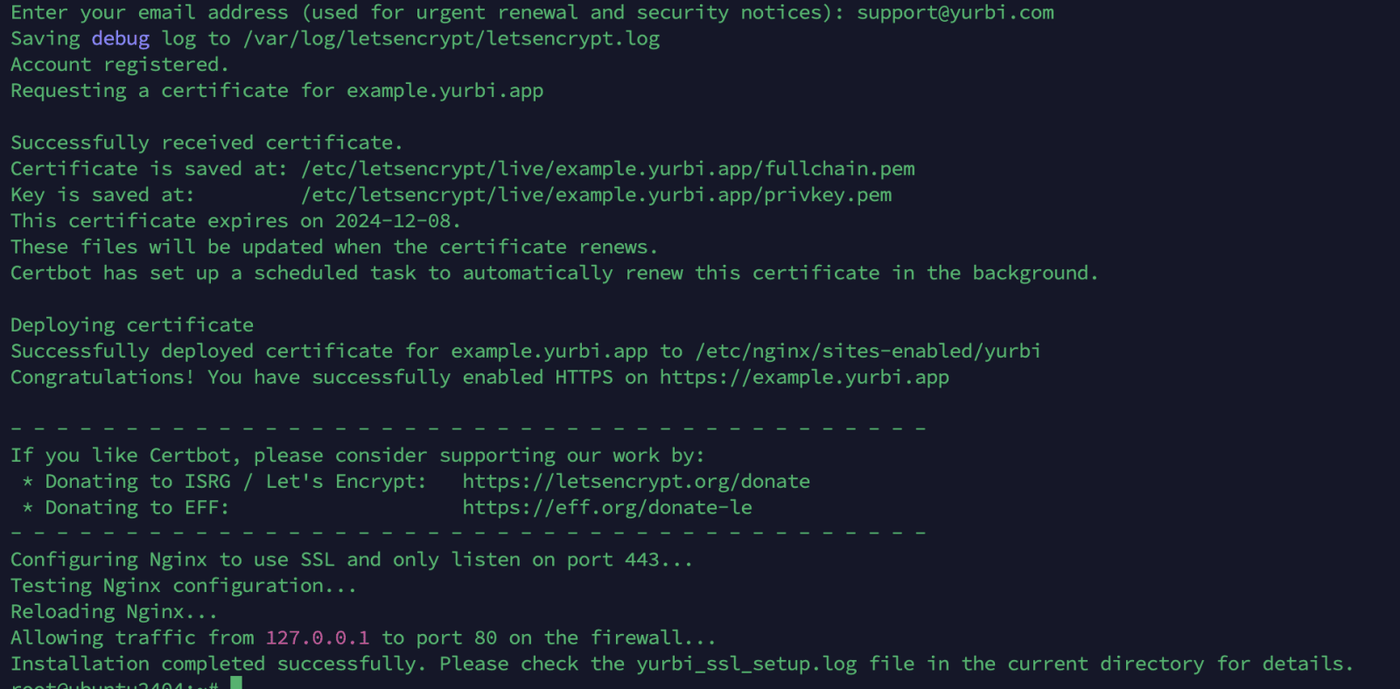The height and width of the screenshot is (689, 1400).
Task: Click the /etc/nginx/sites-enabled/yurbi path
Action: (868, 351)
